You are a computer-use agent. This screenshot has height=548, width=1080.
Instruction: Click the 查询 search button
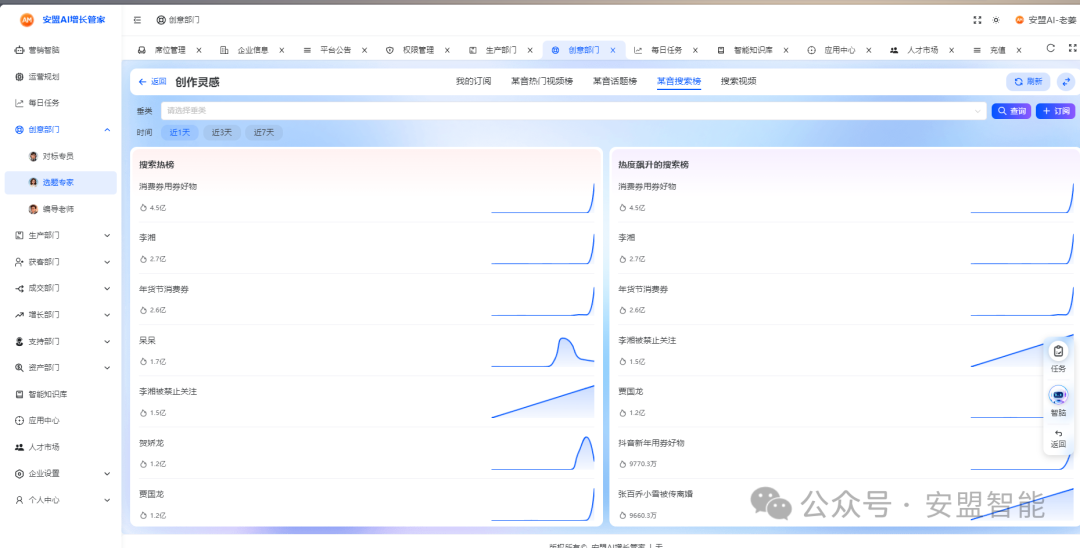[x=1011, y=111]
